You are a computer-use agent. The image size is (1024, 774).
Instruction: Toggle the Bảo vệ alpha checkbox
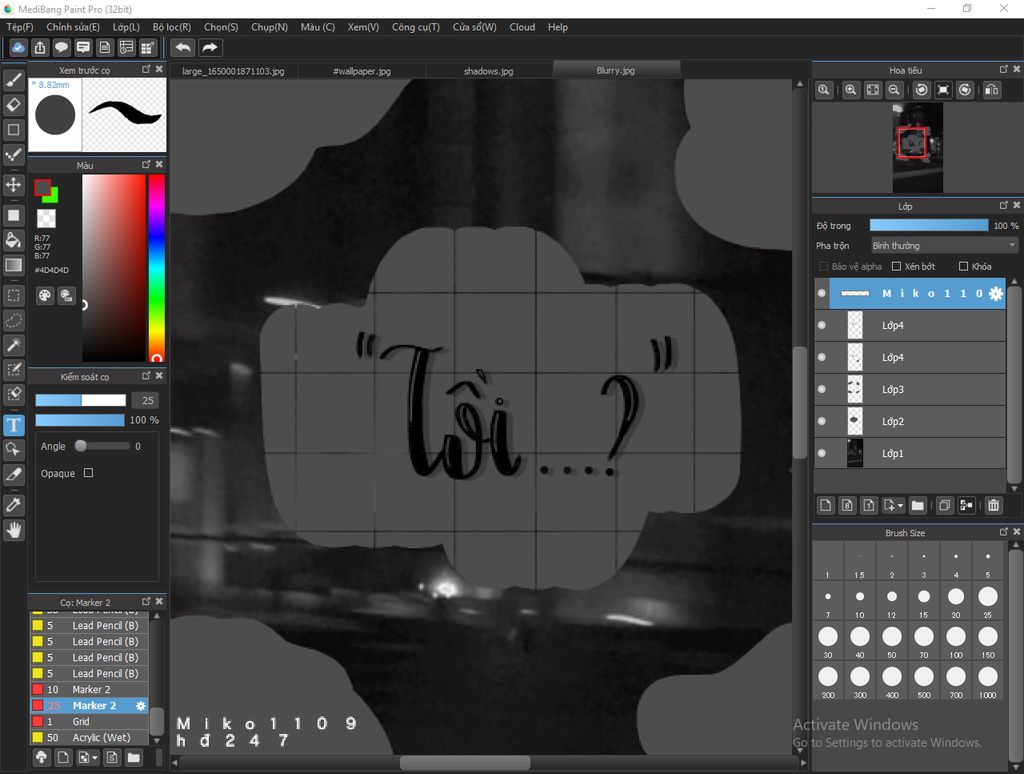[x=824, y=266]
